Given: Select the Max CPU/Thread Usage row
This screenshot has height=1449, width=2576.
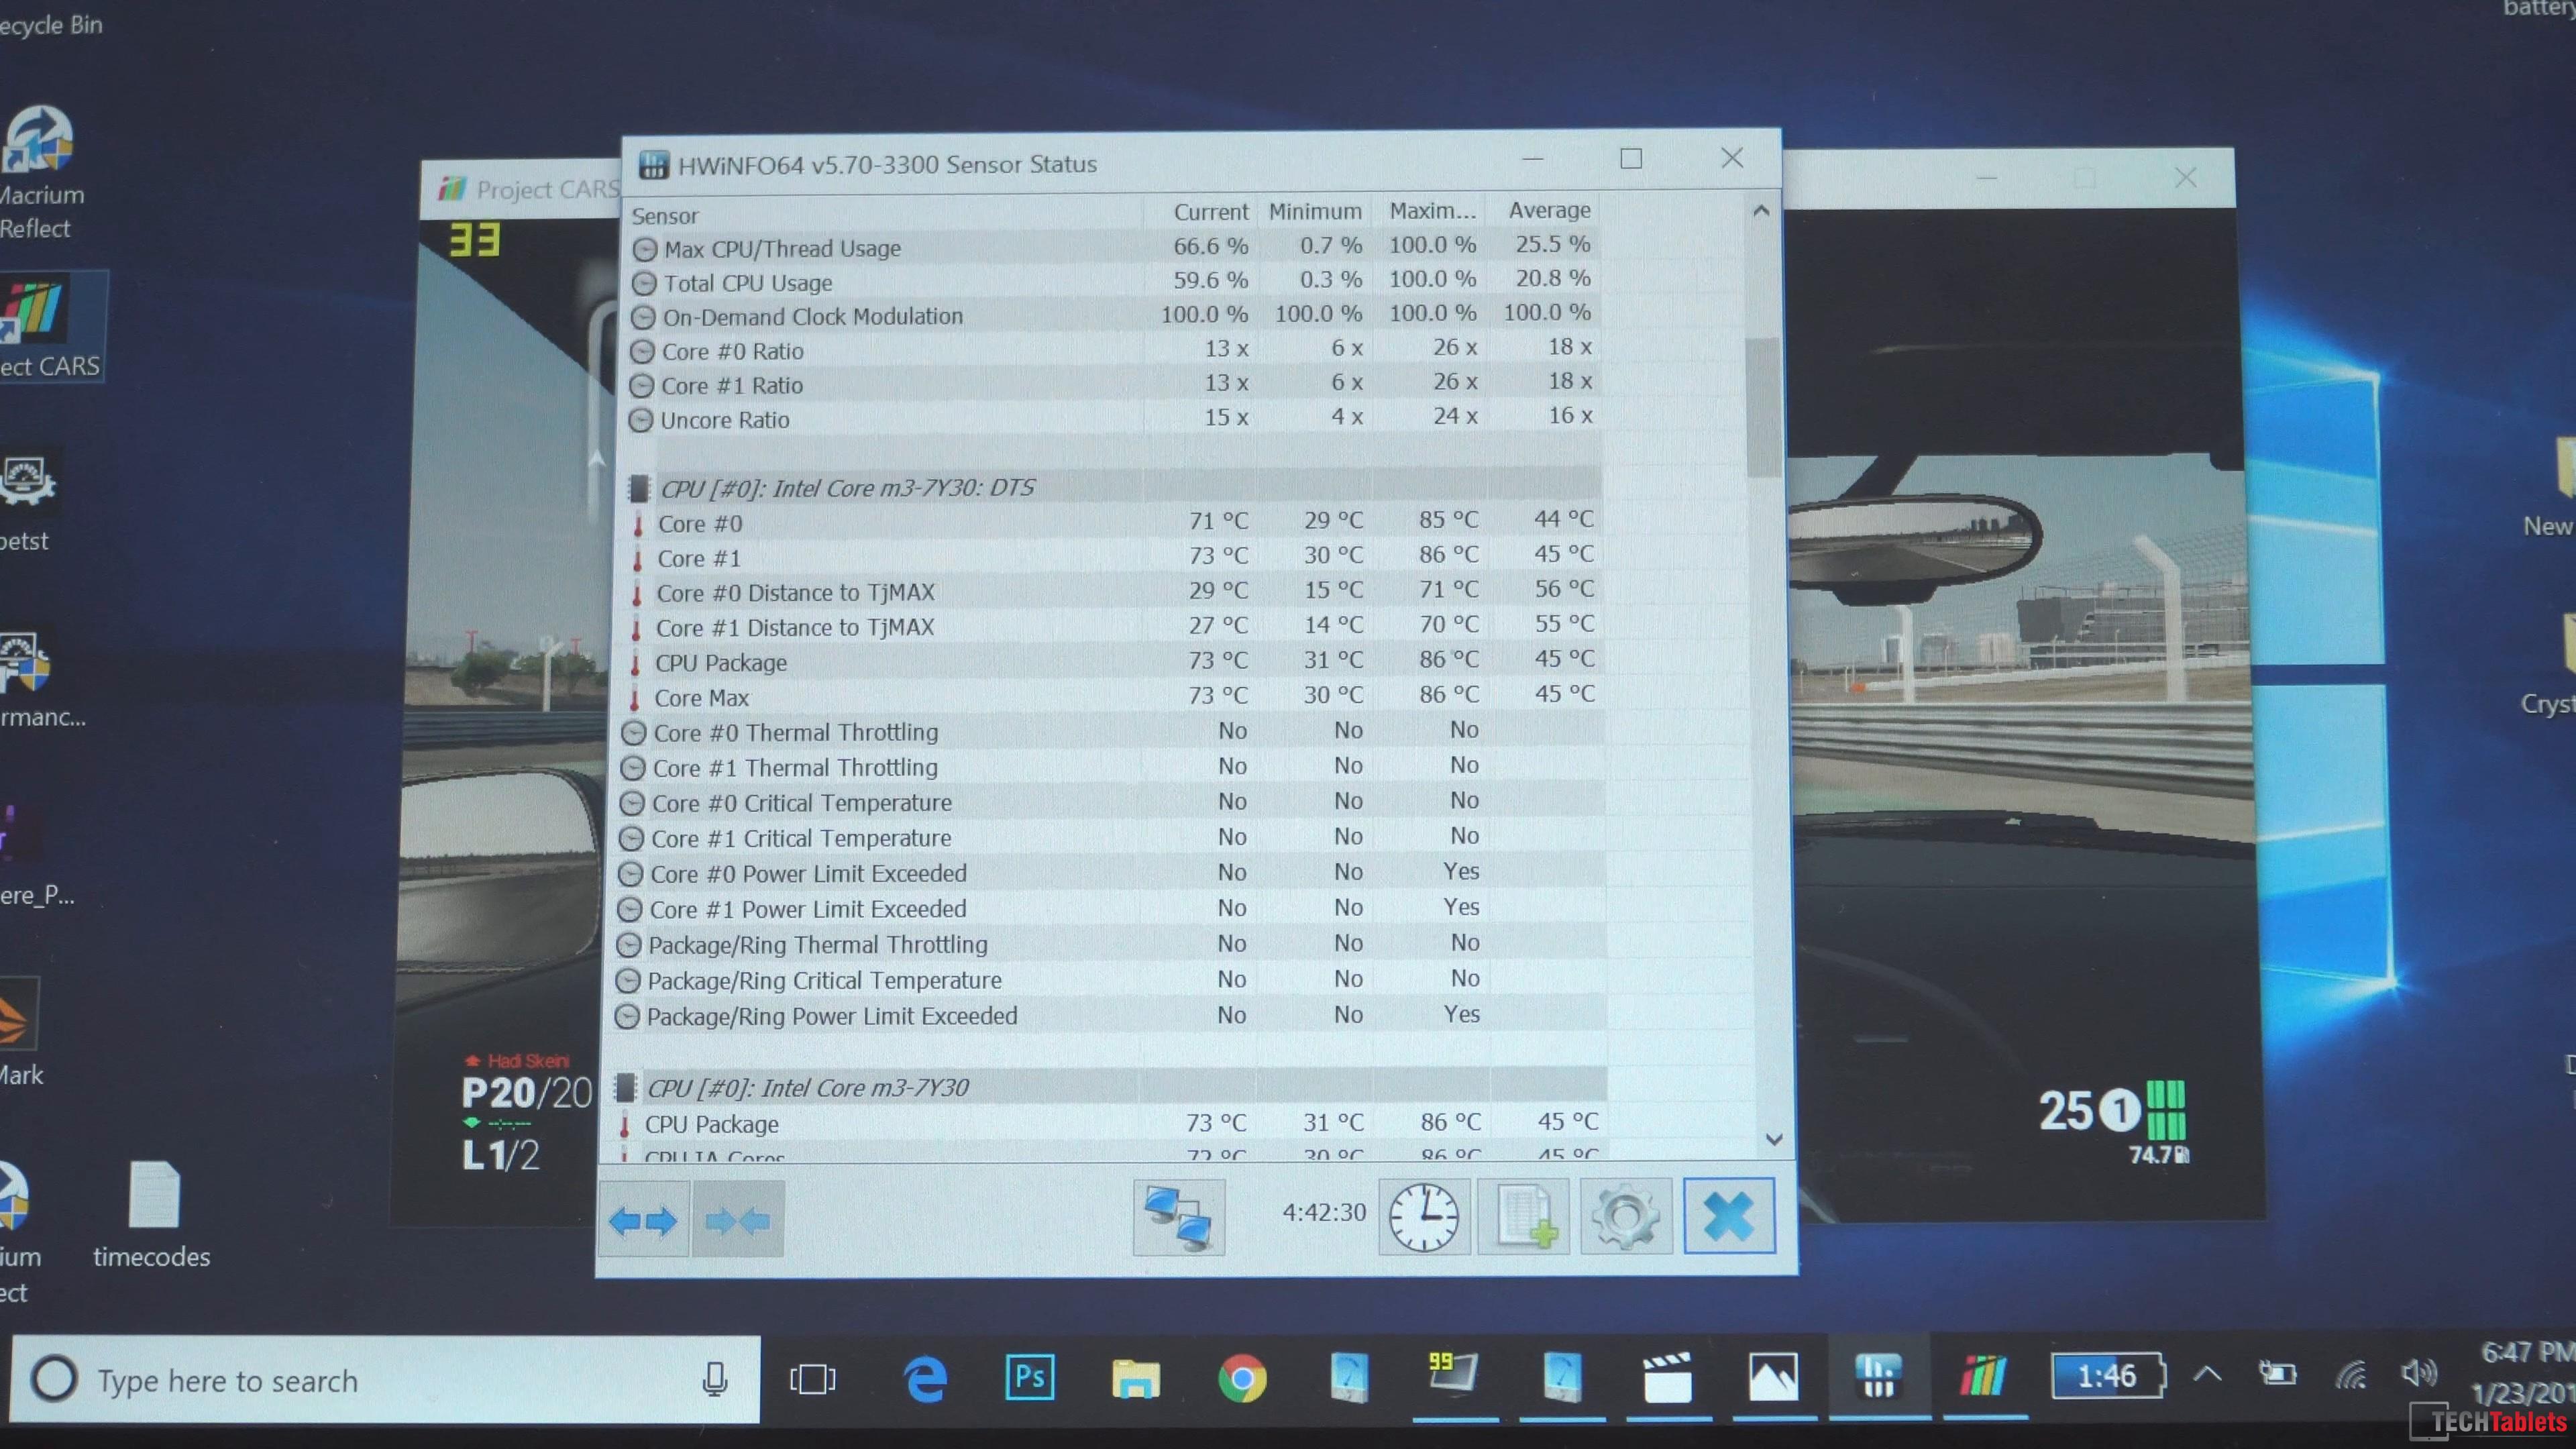Looking at the screenshot, I should (1115, 246).
